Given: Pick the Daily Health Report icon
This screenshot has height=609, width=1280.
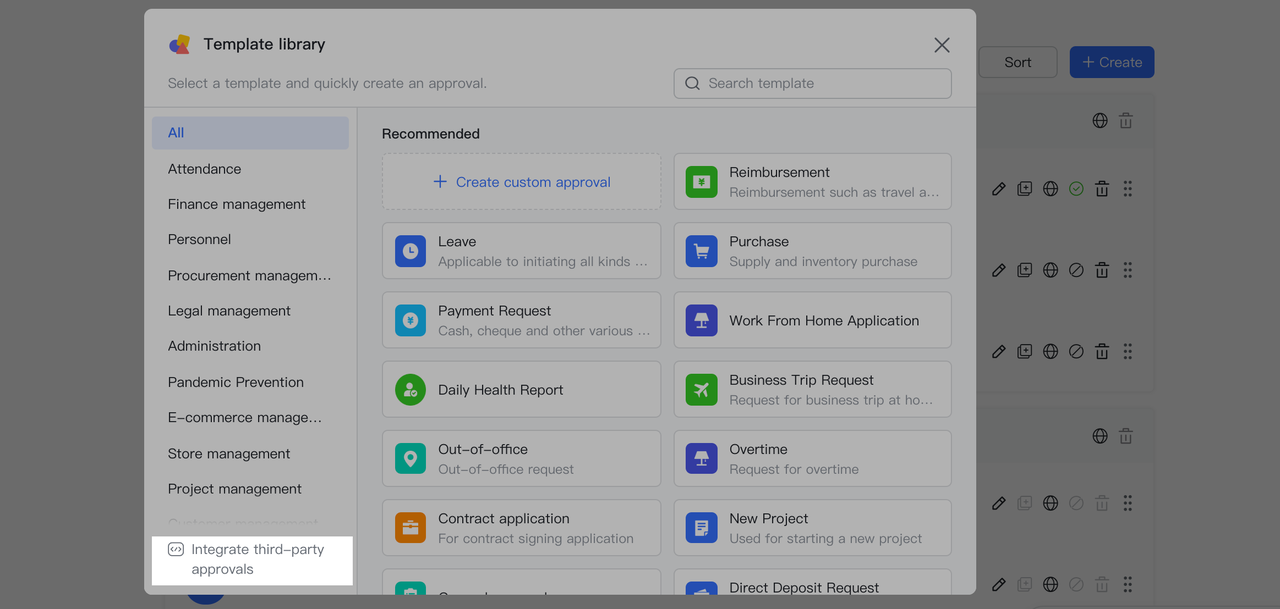Looking at the screenshot, I should (410, 390).
